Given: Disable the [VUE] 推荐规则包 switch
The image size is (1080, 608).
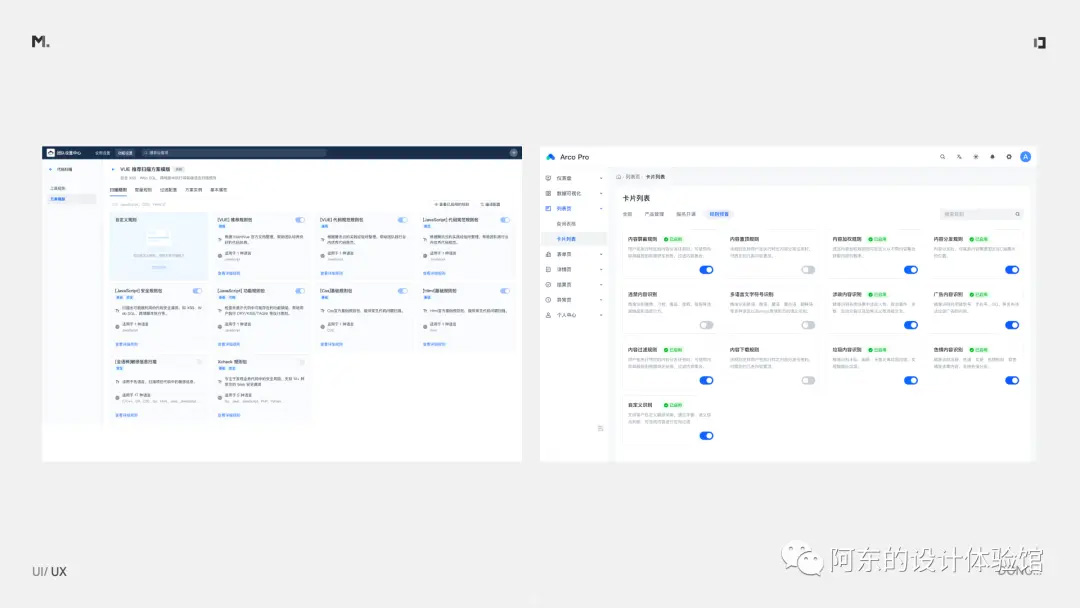Looking at the screenshot, I should click(300, 220).
